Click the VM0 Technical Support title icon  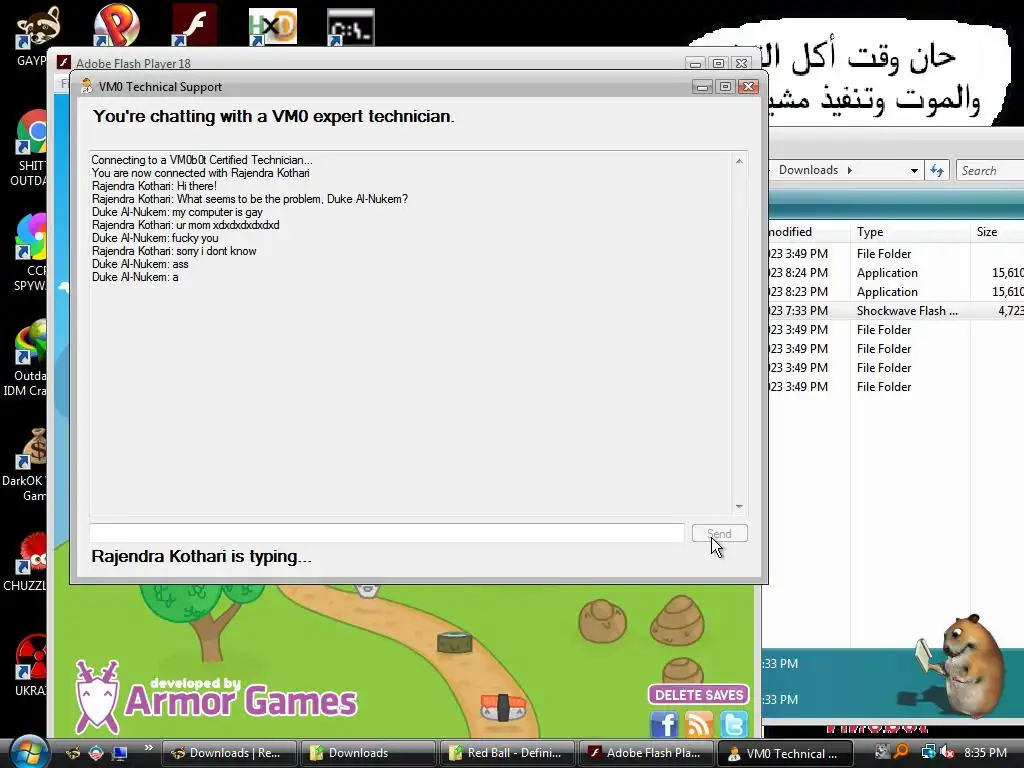[x=86, y=86]
